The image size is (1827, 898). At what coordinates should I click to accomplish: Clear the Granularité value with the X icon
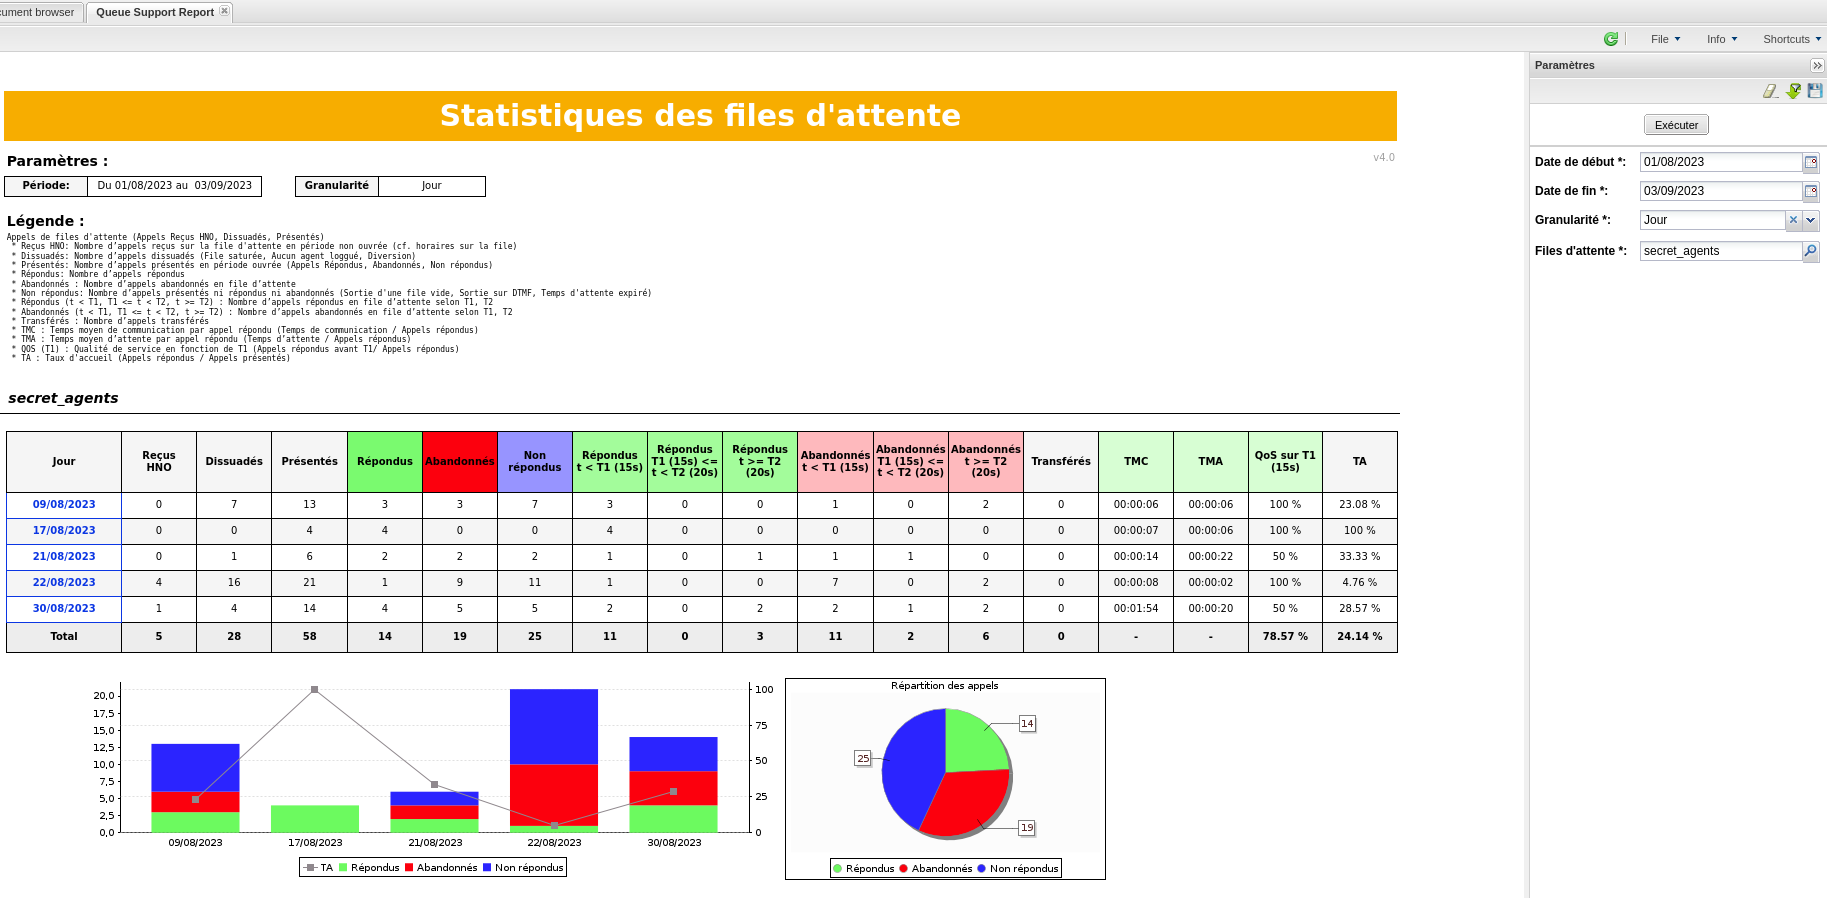point(1793,220)
